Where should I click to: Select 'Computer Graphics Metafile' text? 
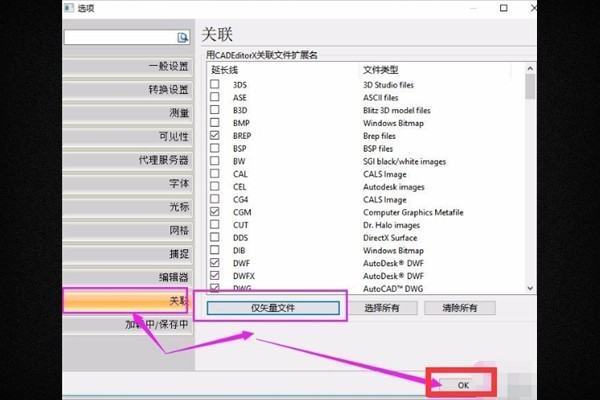[x=413, y=212]
